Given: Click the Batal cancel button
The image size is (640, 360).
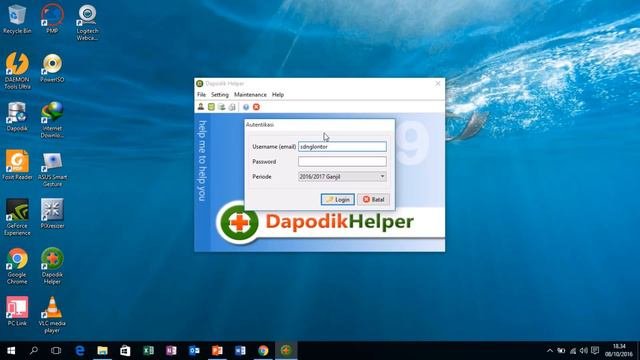Looking at the screenshot, I should (373, 200).
